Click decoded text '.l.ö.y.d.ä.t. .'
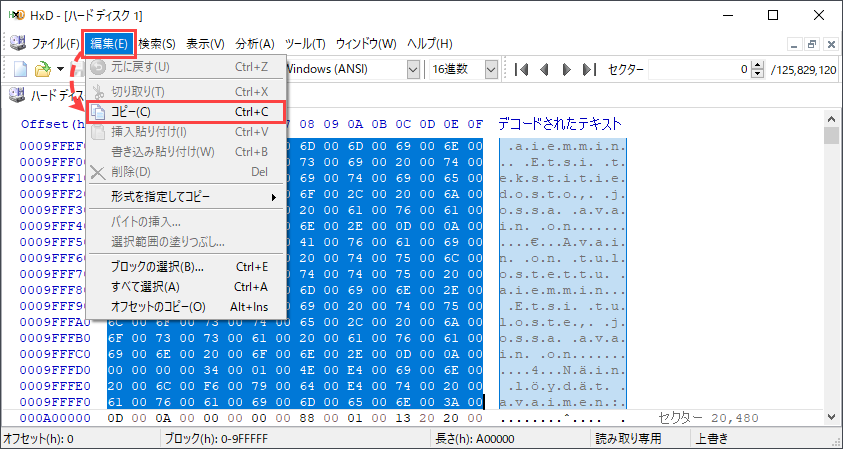 point(562,386)
